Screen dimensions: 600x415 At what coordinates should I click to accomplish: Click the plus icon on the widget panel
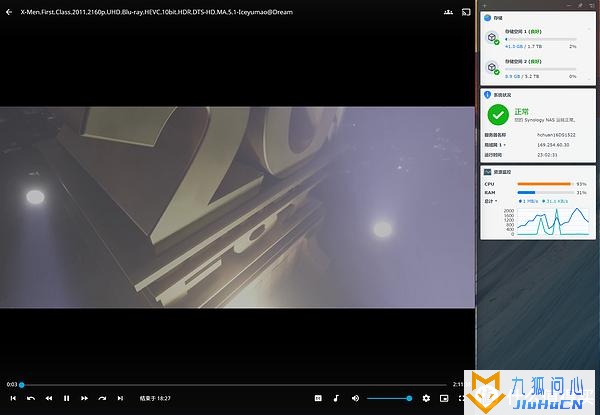(x=485, y=6)
